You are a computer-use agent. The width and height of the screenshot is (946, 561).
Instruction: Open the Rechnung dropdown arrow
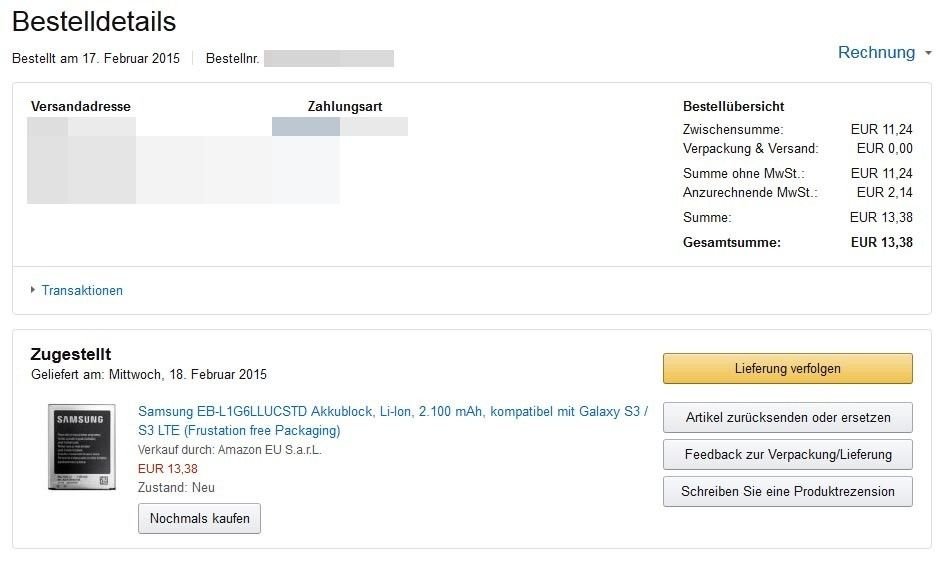[929, 53]
